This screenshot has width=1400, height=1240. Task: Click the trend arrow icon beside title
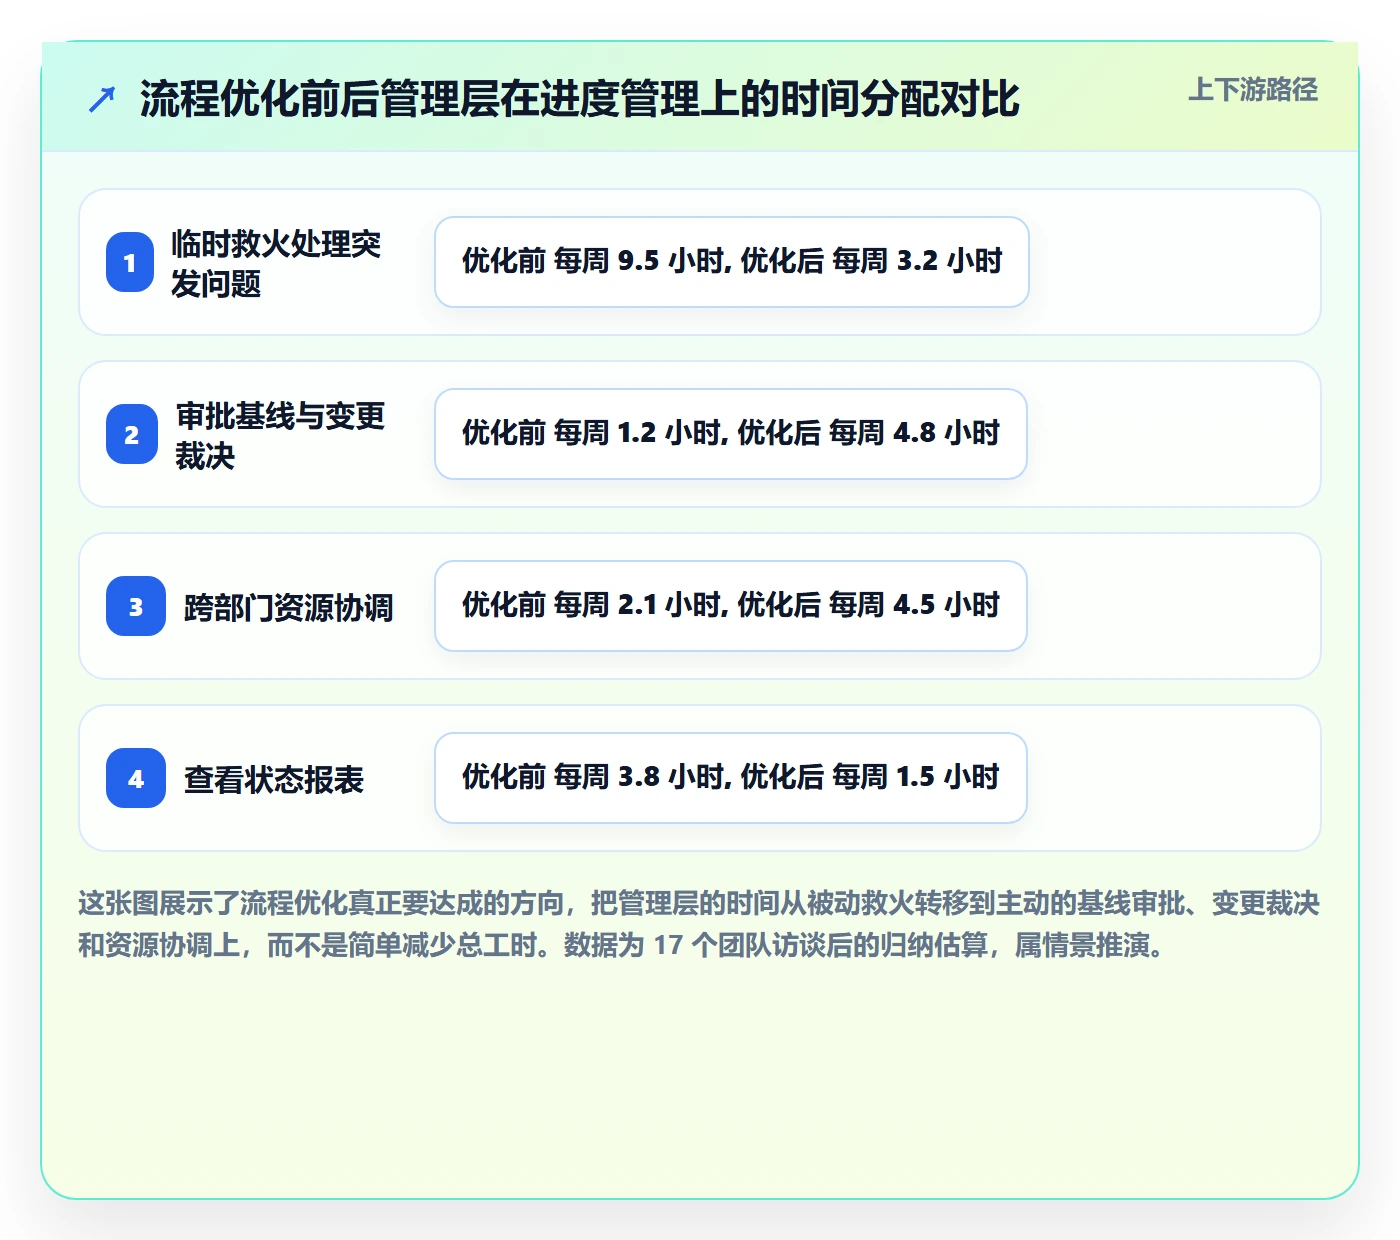pyautogui.click(x=102, y=100)
